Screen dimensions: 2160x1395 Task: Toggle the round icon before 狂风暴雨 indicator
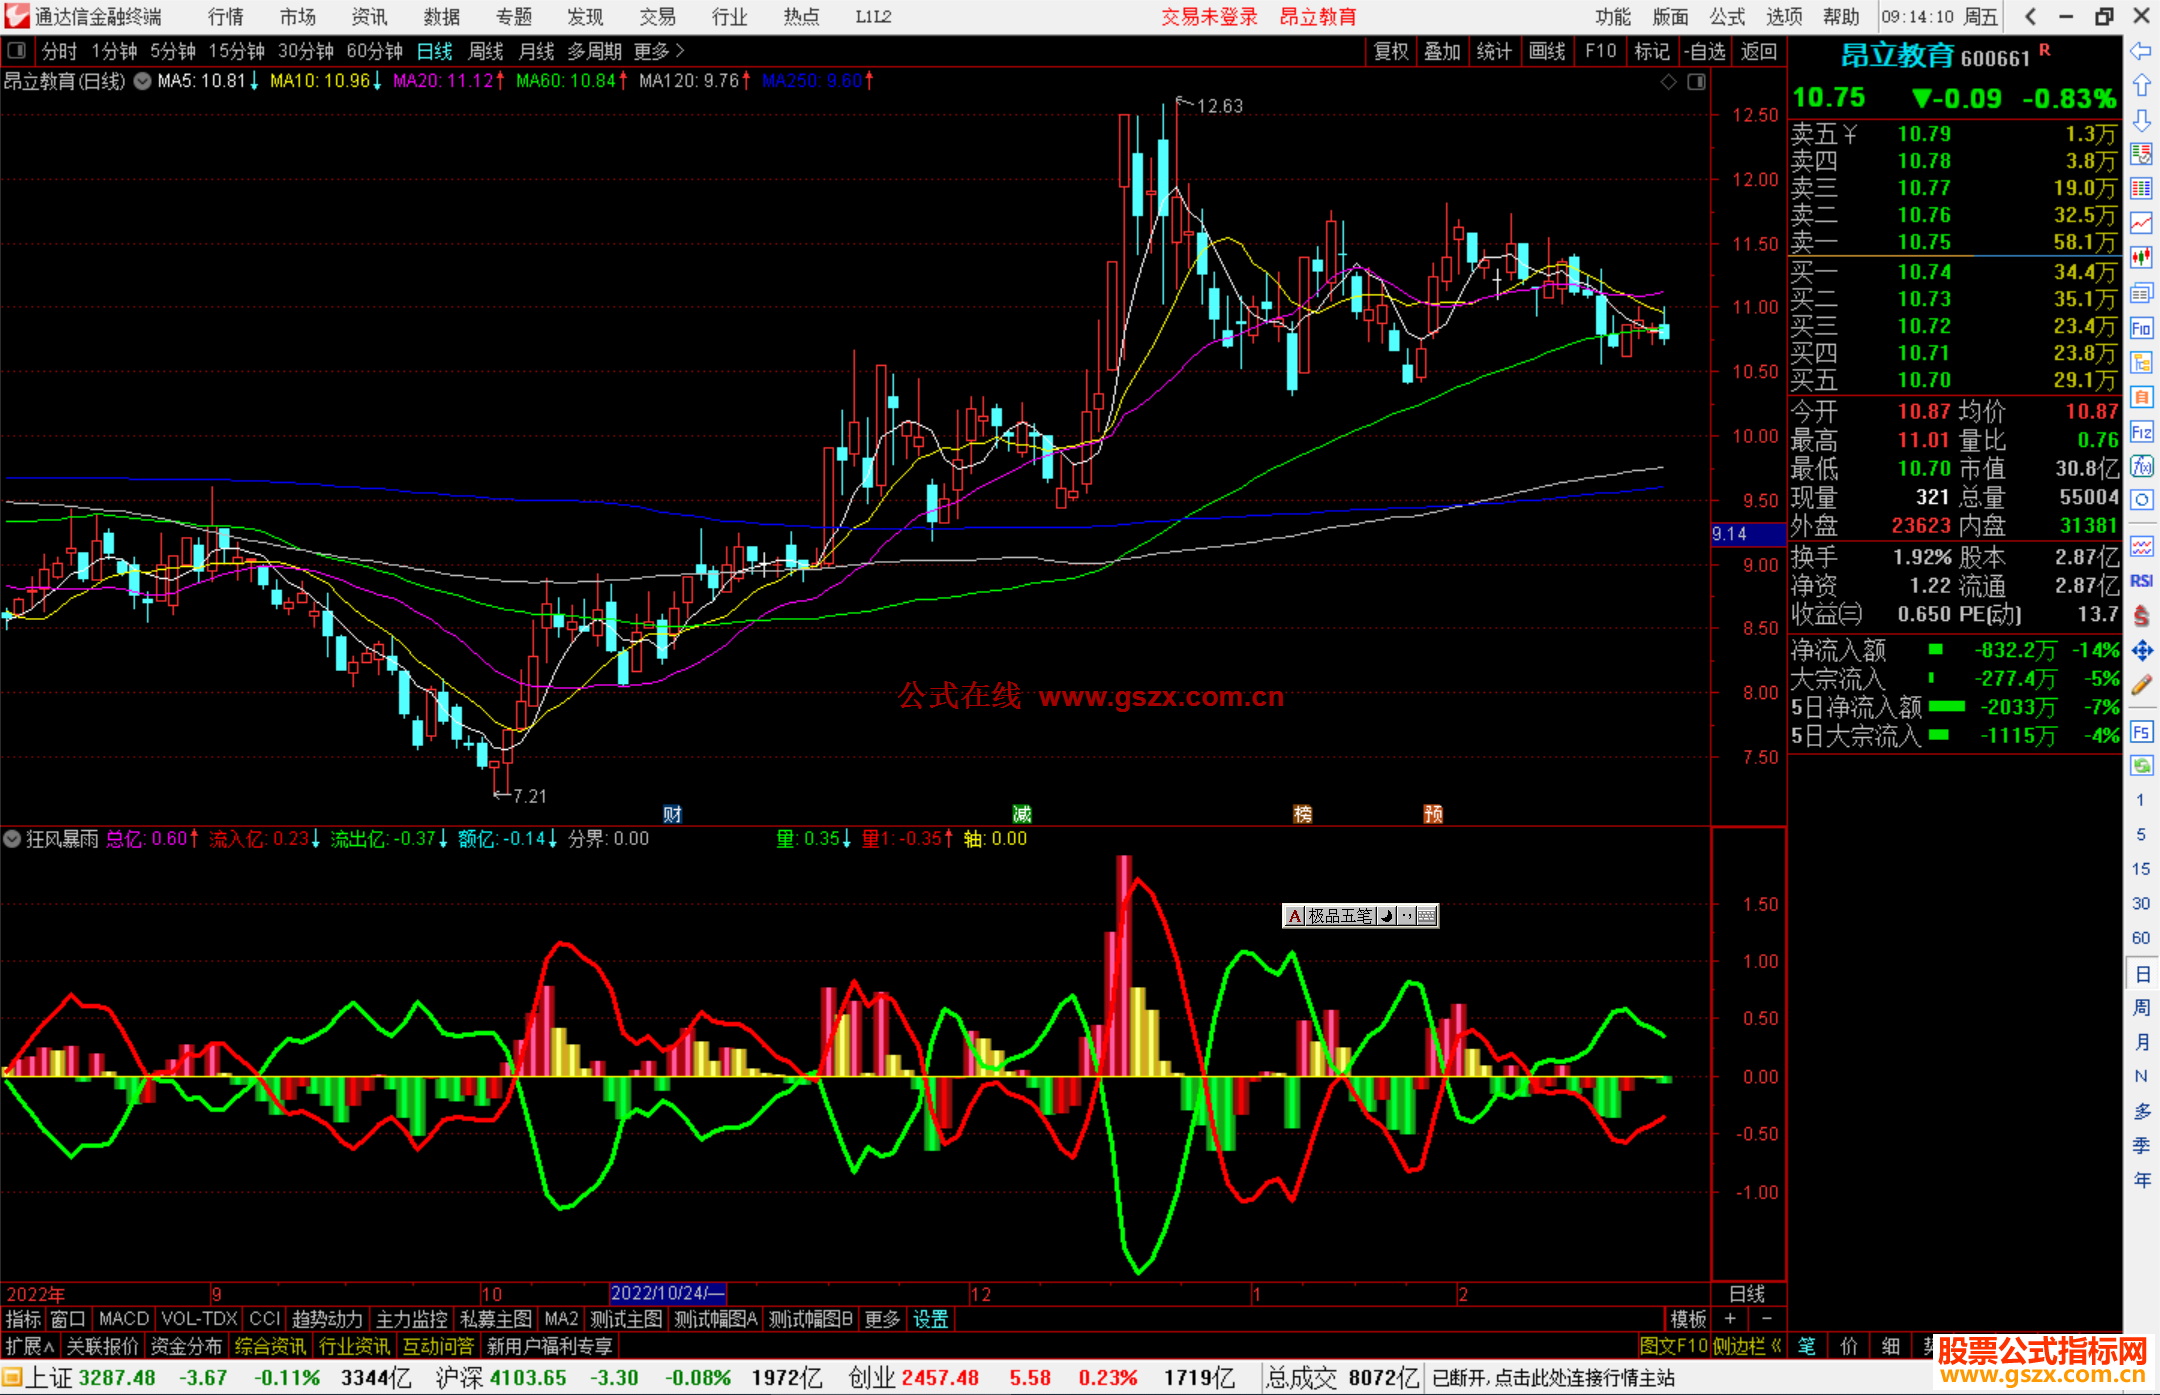(x=12, y=839)
